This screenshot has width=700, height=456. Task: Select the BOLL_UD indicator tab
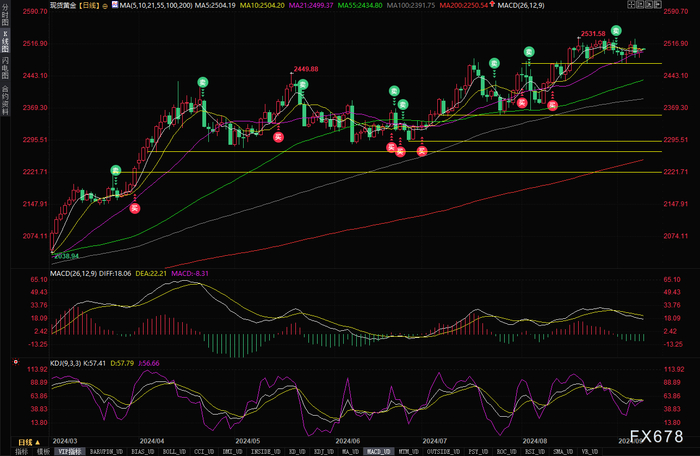[x=174, y=452]
